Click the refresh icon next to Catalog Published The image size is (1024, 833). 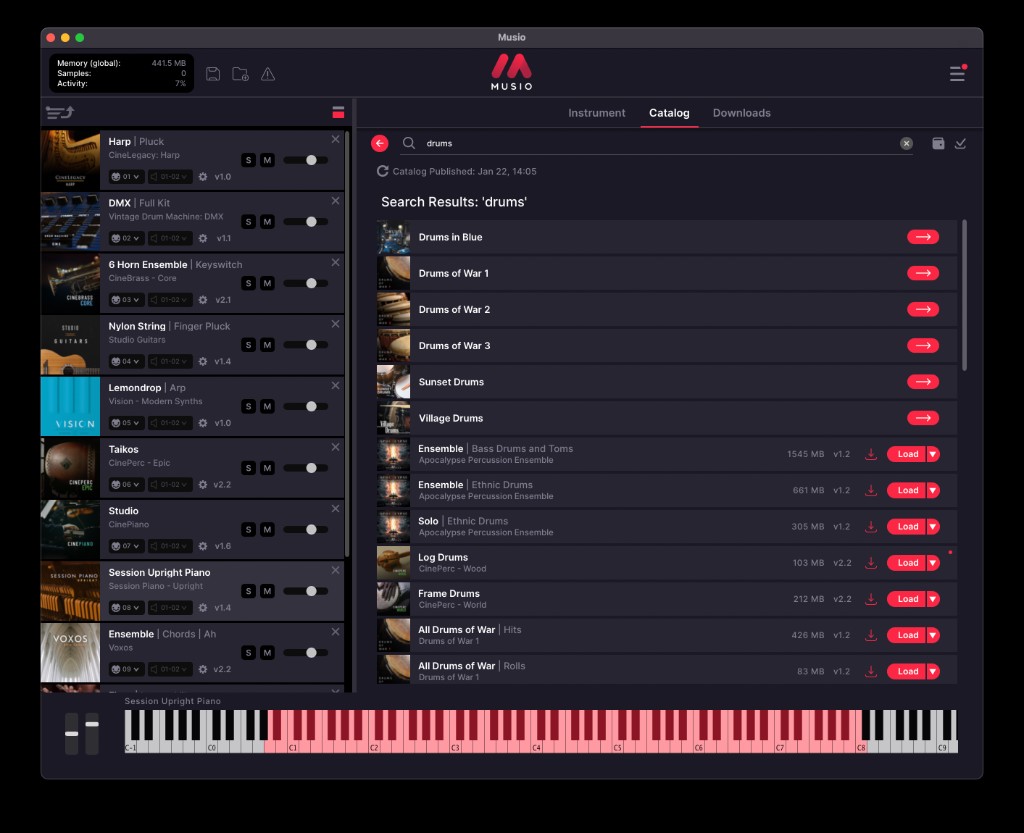383,171
